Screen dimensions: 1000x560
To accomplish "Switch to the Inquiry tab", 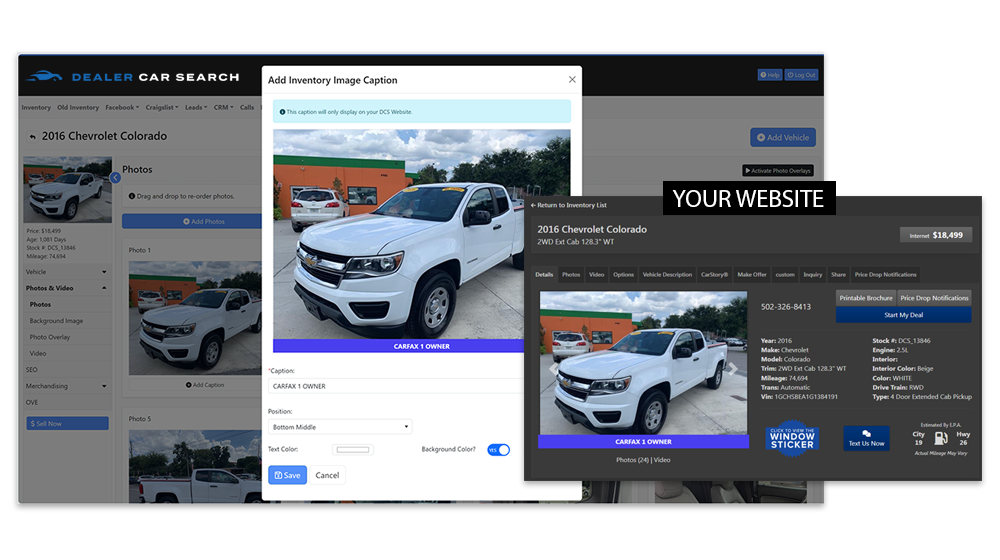I will click(812, 275).
